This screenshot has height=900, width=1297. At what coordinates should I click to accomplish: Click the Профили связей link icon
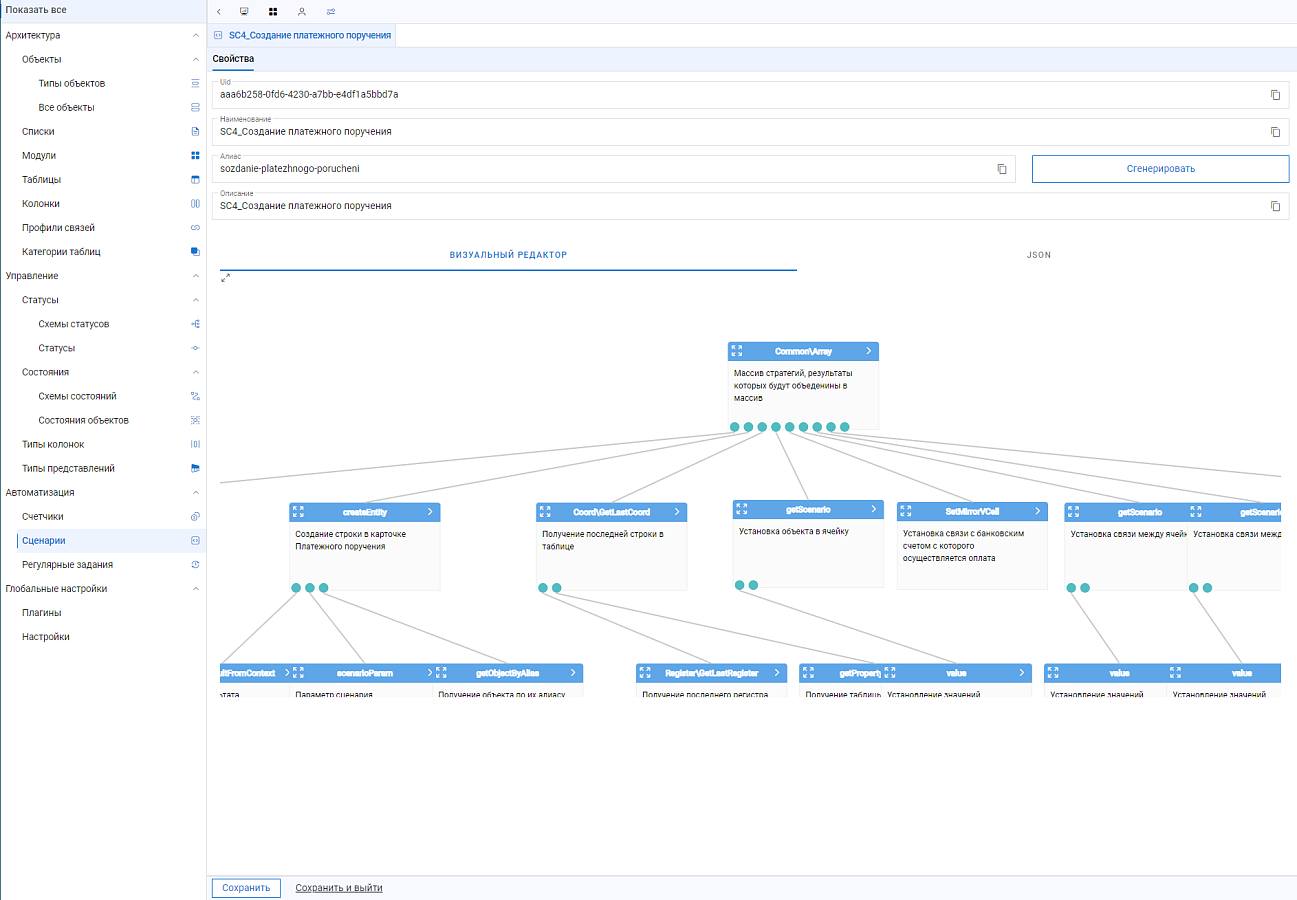pos(195,228)
